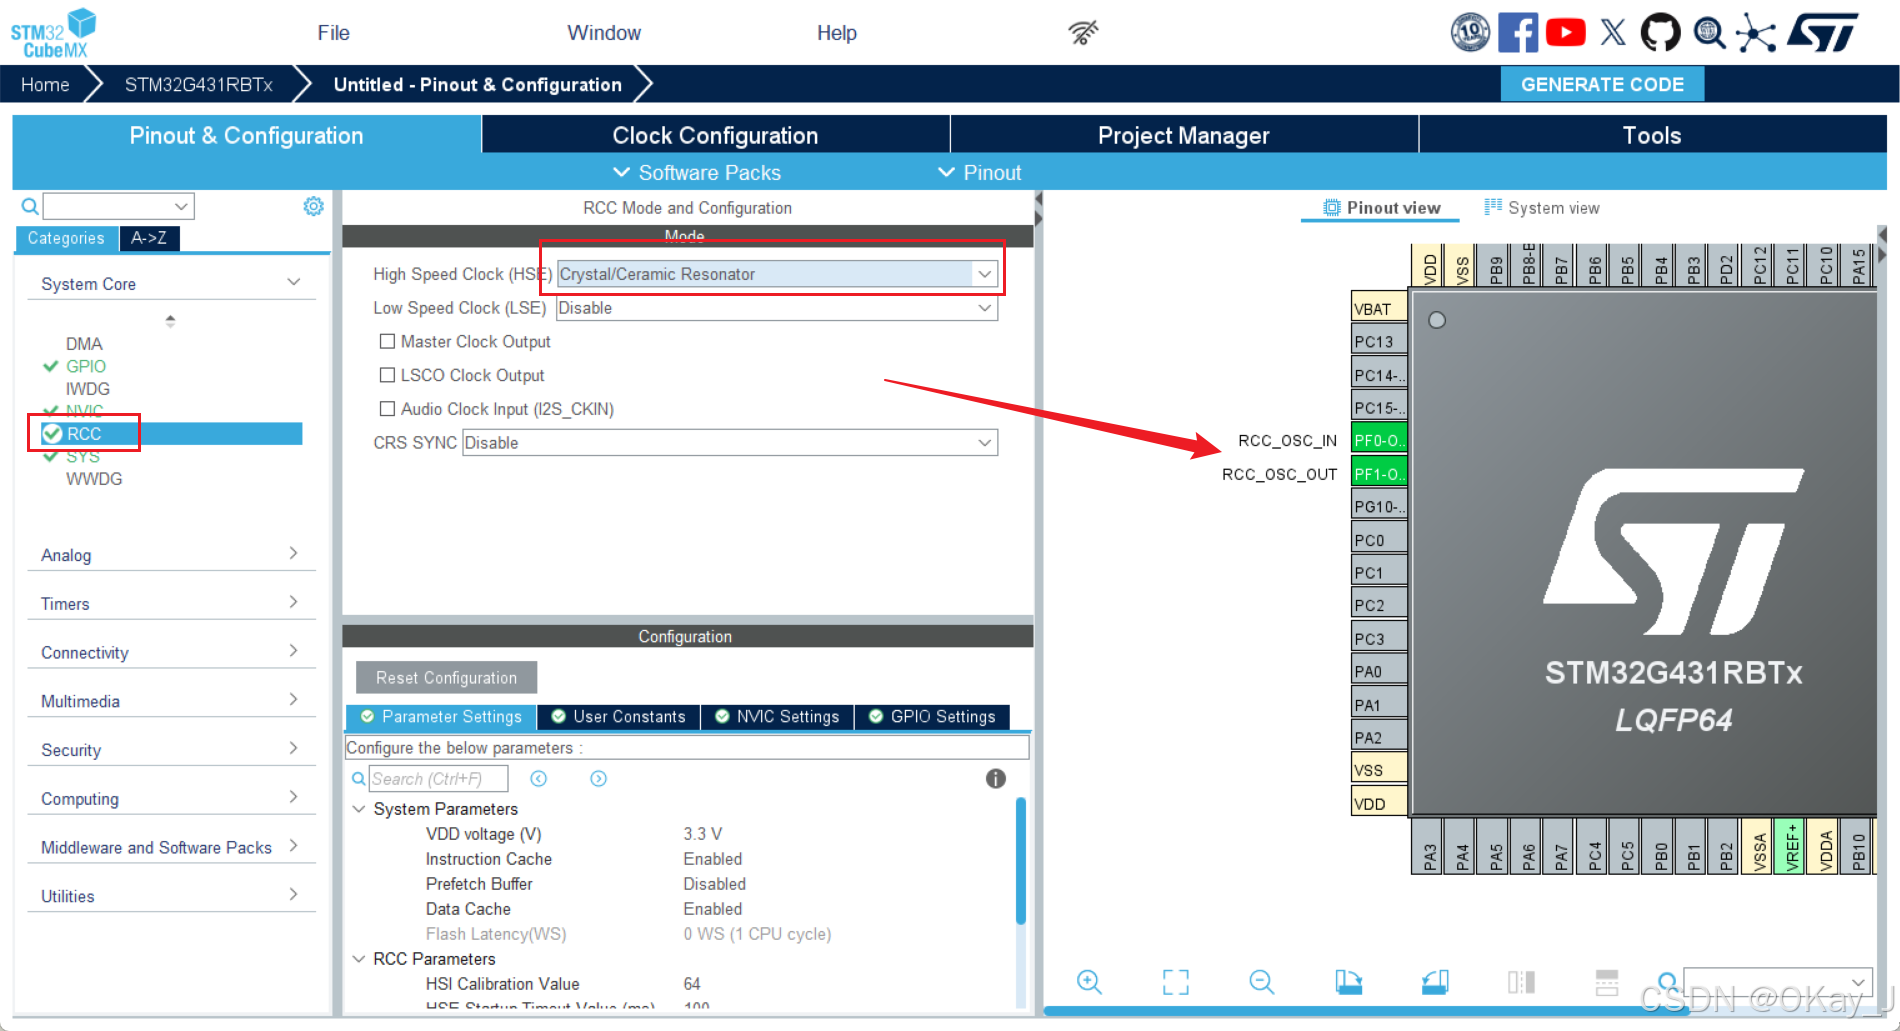The height and width of the screenshot is (1031, 1900).
Task: Click the globe search icon in header
Action: click(x=1709, y=32)
